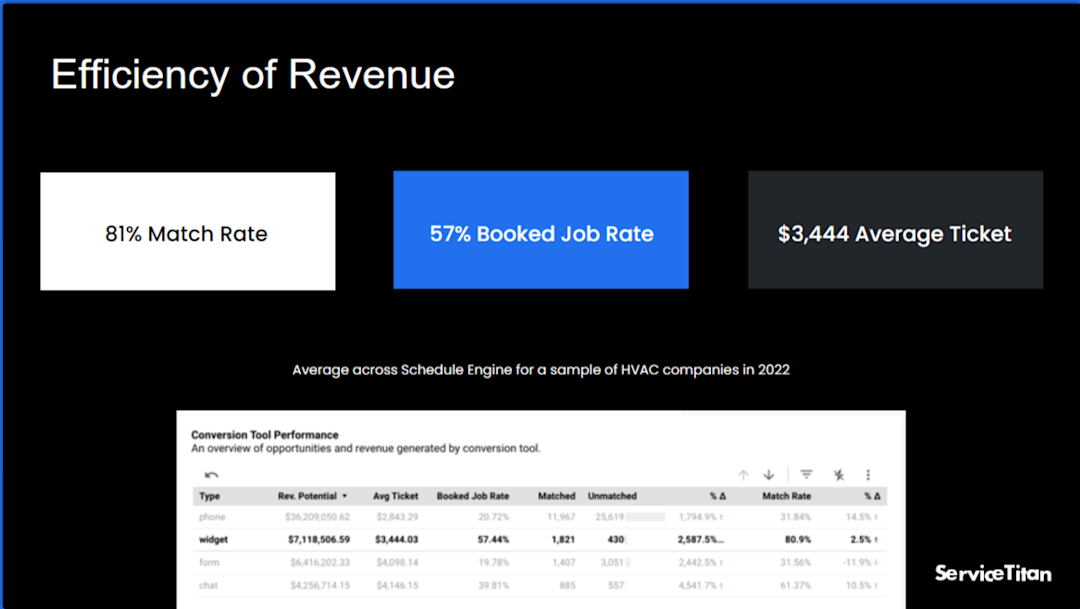Screen dimensions: 1080x609
Task: Click the 57.44% booked job rate value
Action: (x=493, y=539)
